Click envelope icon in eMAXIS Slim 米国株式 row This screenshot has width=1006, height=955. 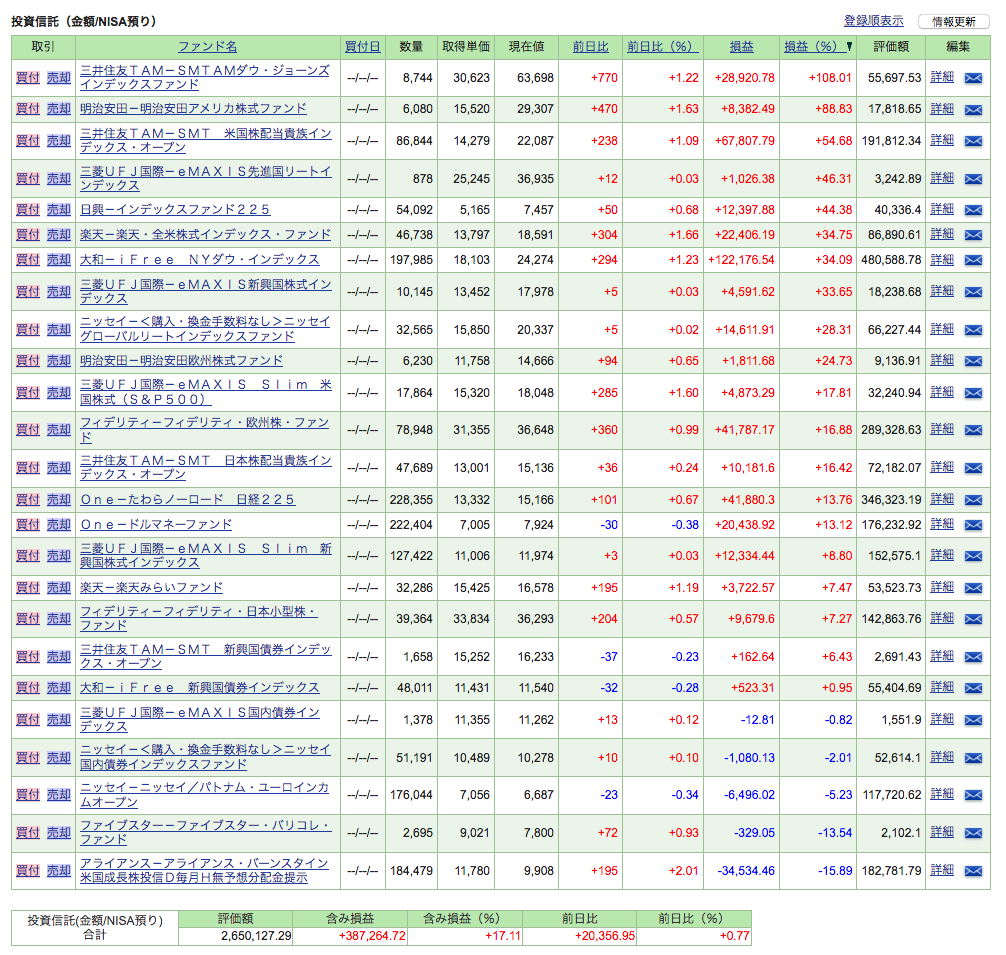click(973, 393)
